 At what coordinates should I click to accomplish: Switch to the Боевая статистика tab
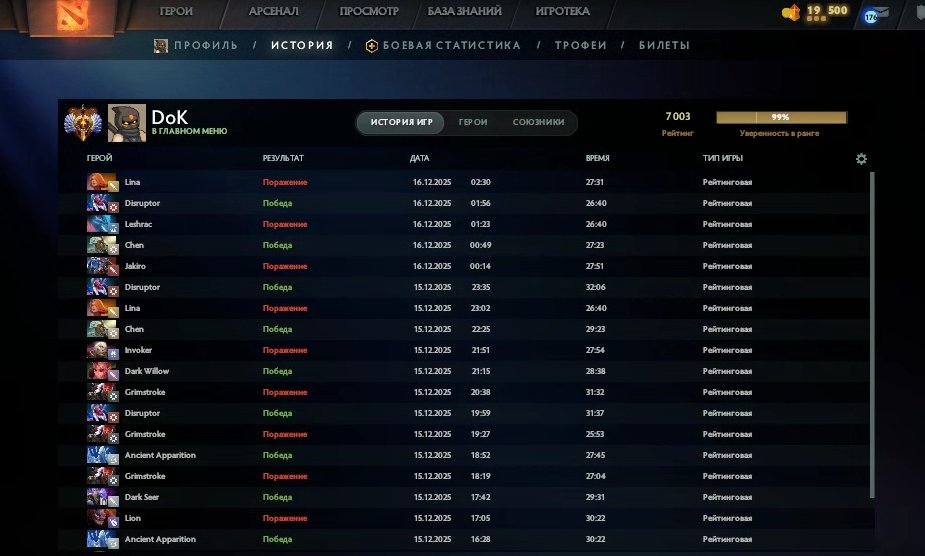point(451,45)
